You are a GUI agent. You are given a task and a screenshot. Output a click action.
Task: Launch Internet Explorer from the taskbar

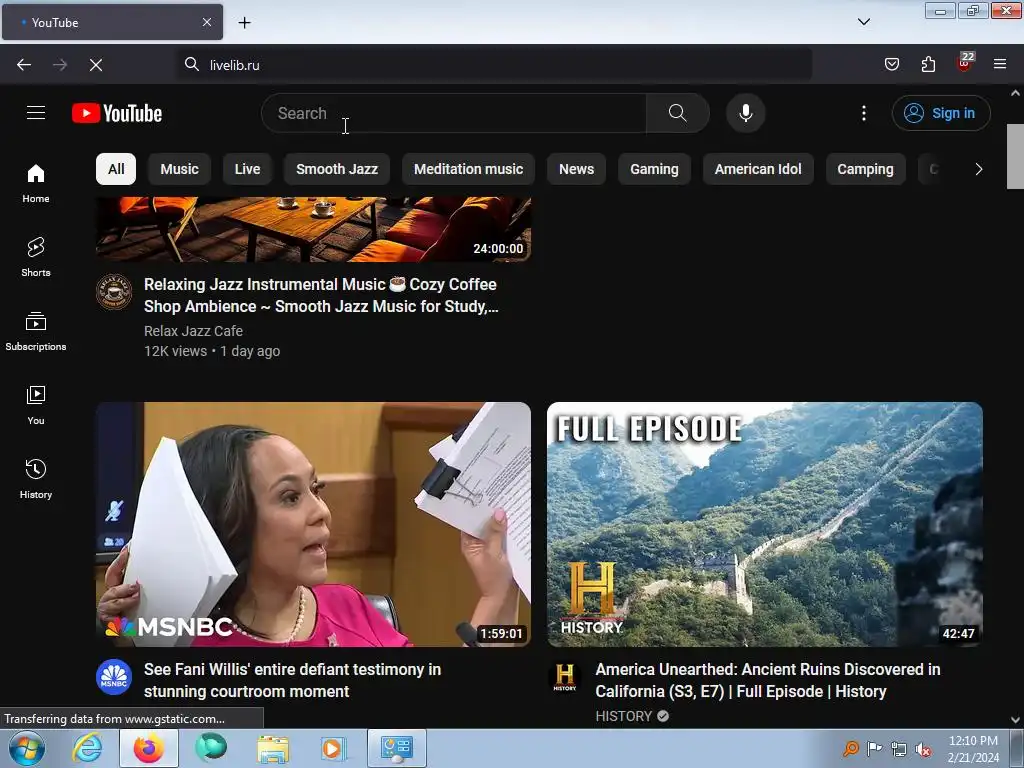click(x=87, y=748)
